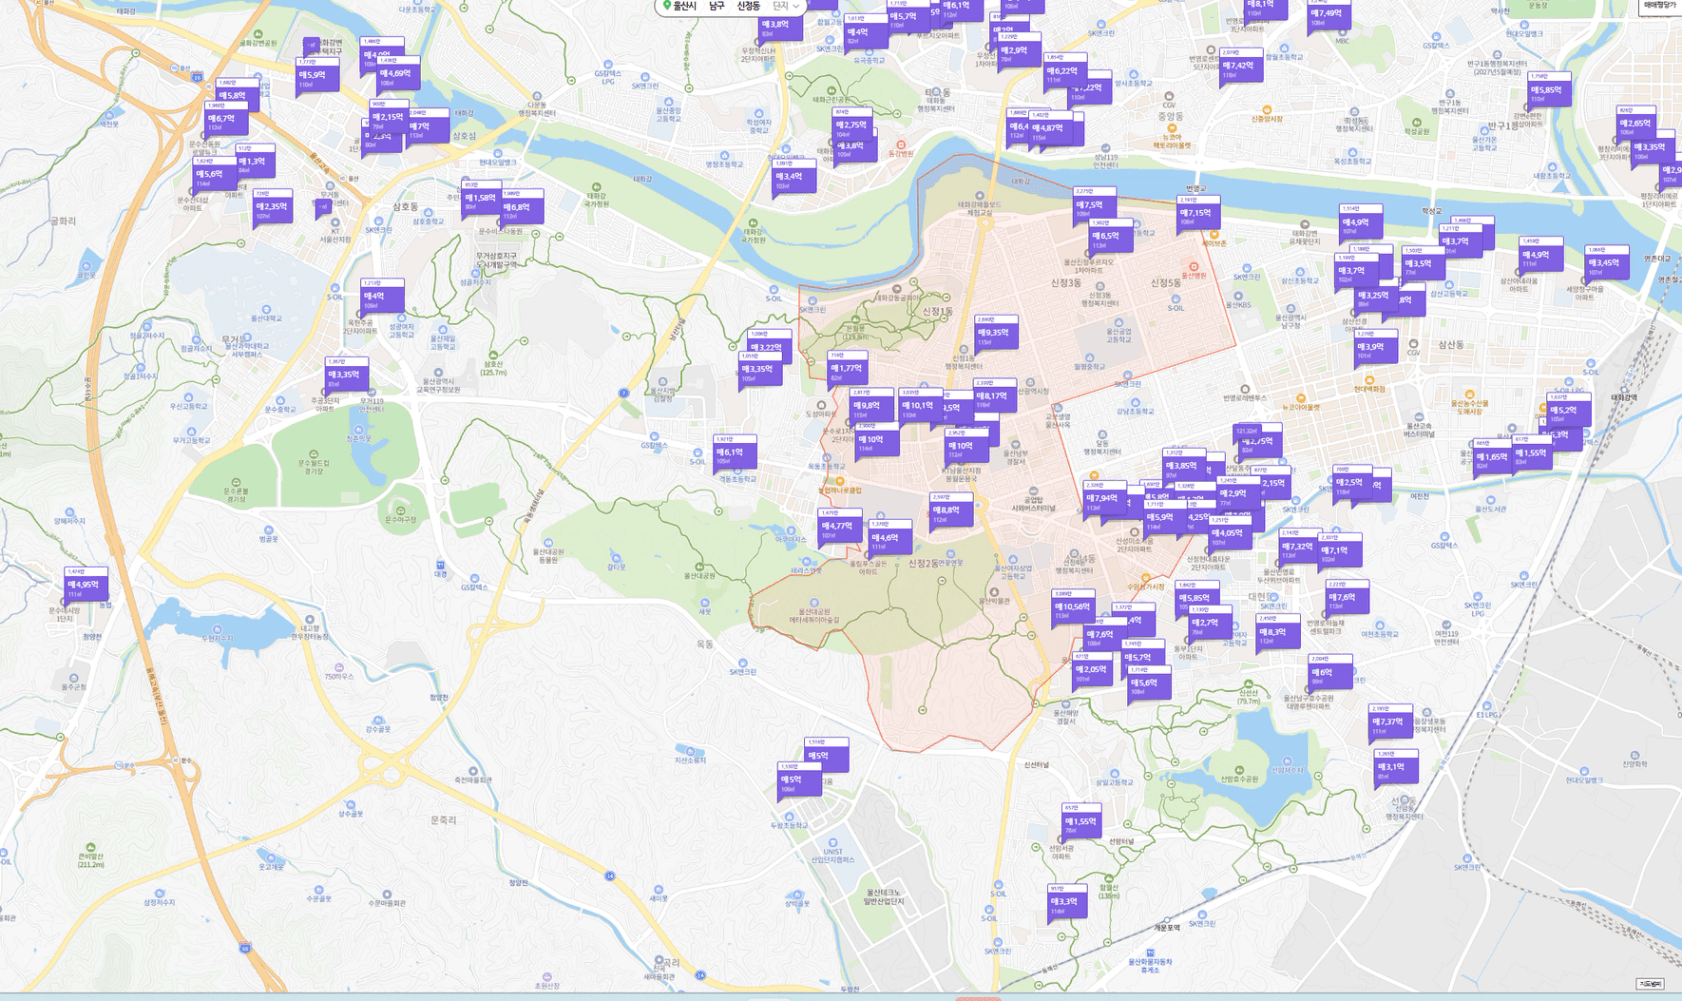
Task: Open the 매3.9억 listing marker
Action: point(1375,347)
